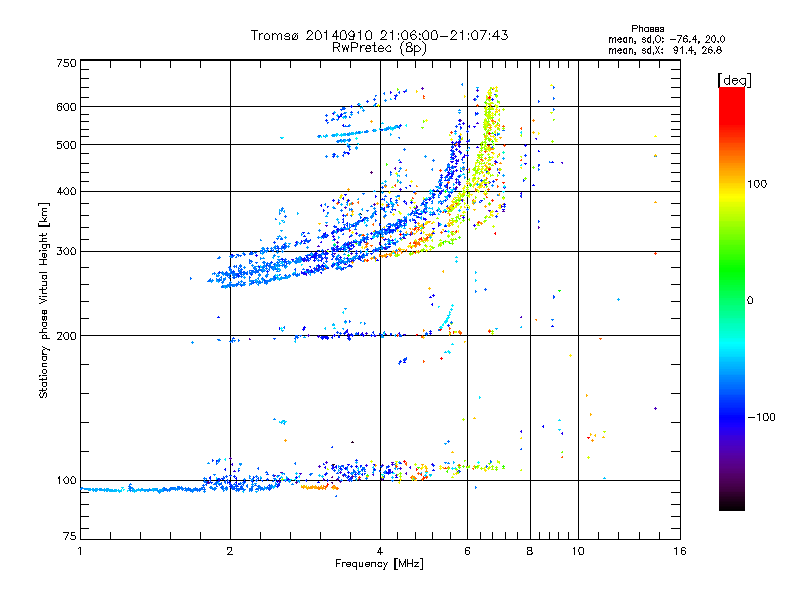
Task: Click the y-axis tick label '500'
Action: click(66, 145)
